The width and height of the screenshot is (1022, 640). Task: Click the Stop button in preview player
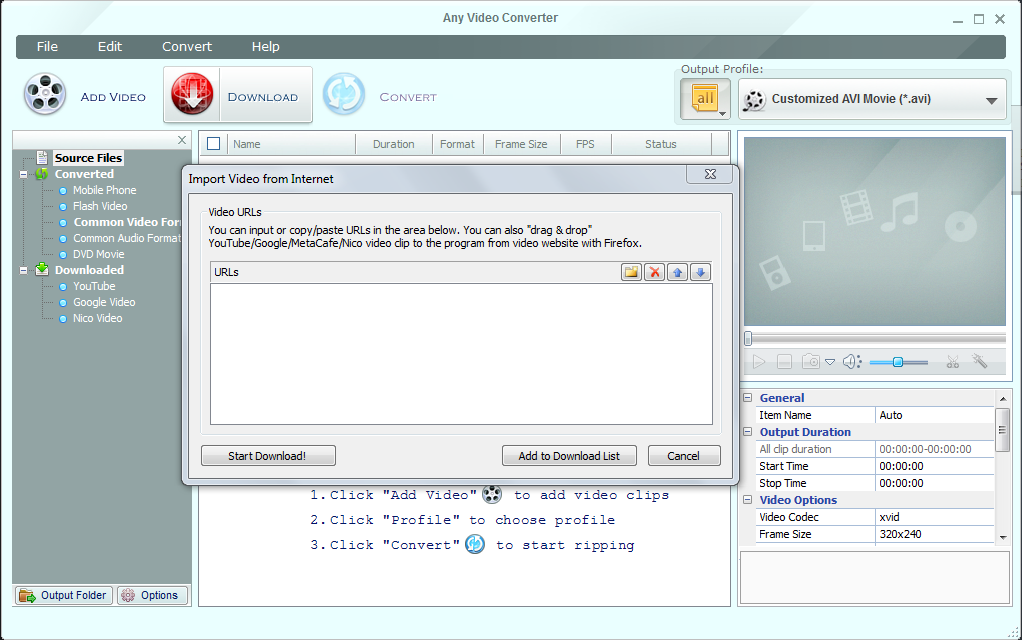785,362
